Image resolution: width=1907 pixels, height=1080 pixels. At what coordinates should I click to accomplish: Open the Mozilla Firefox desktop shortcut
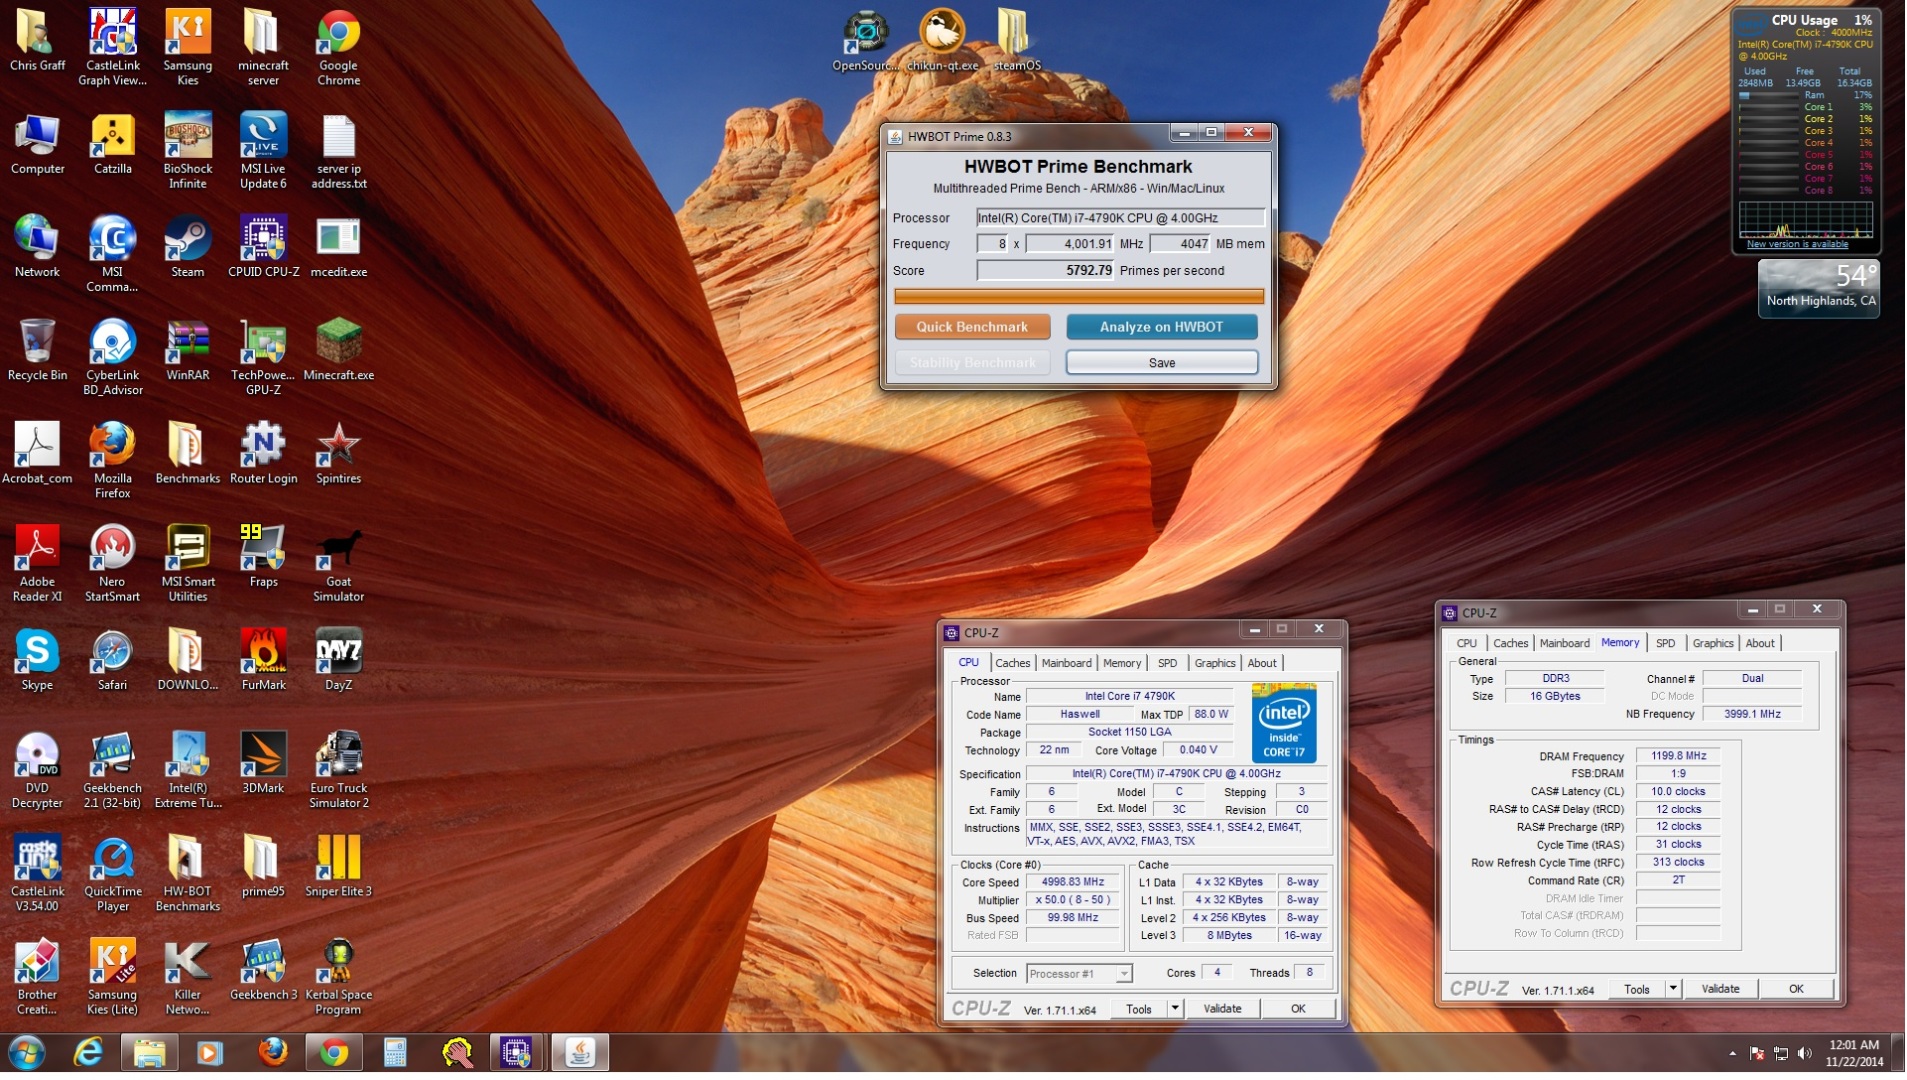click(112, 461)
